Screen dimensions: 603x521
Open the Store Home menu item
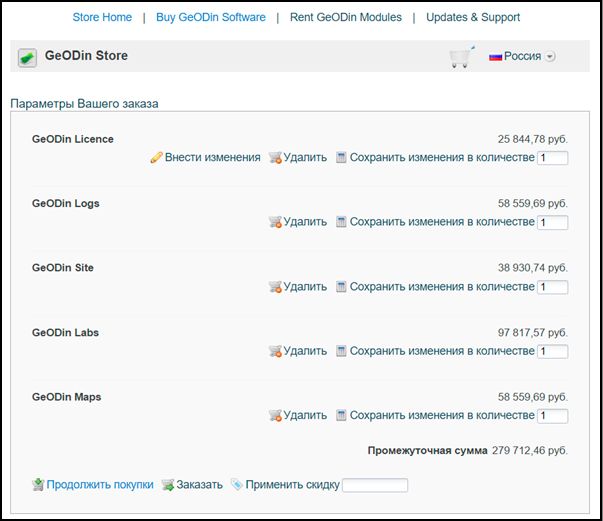pyautogui.click(x=102, y=17)
